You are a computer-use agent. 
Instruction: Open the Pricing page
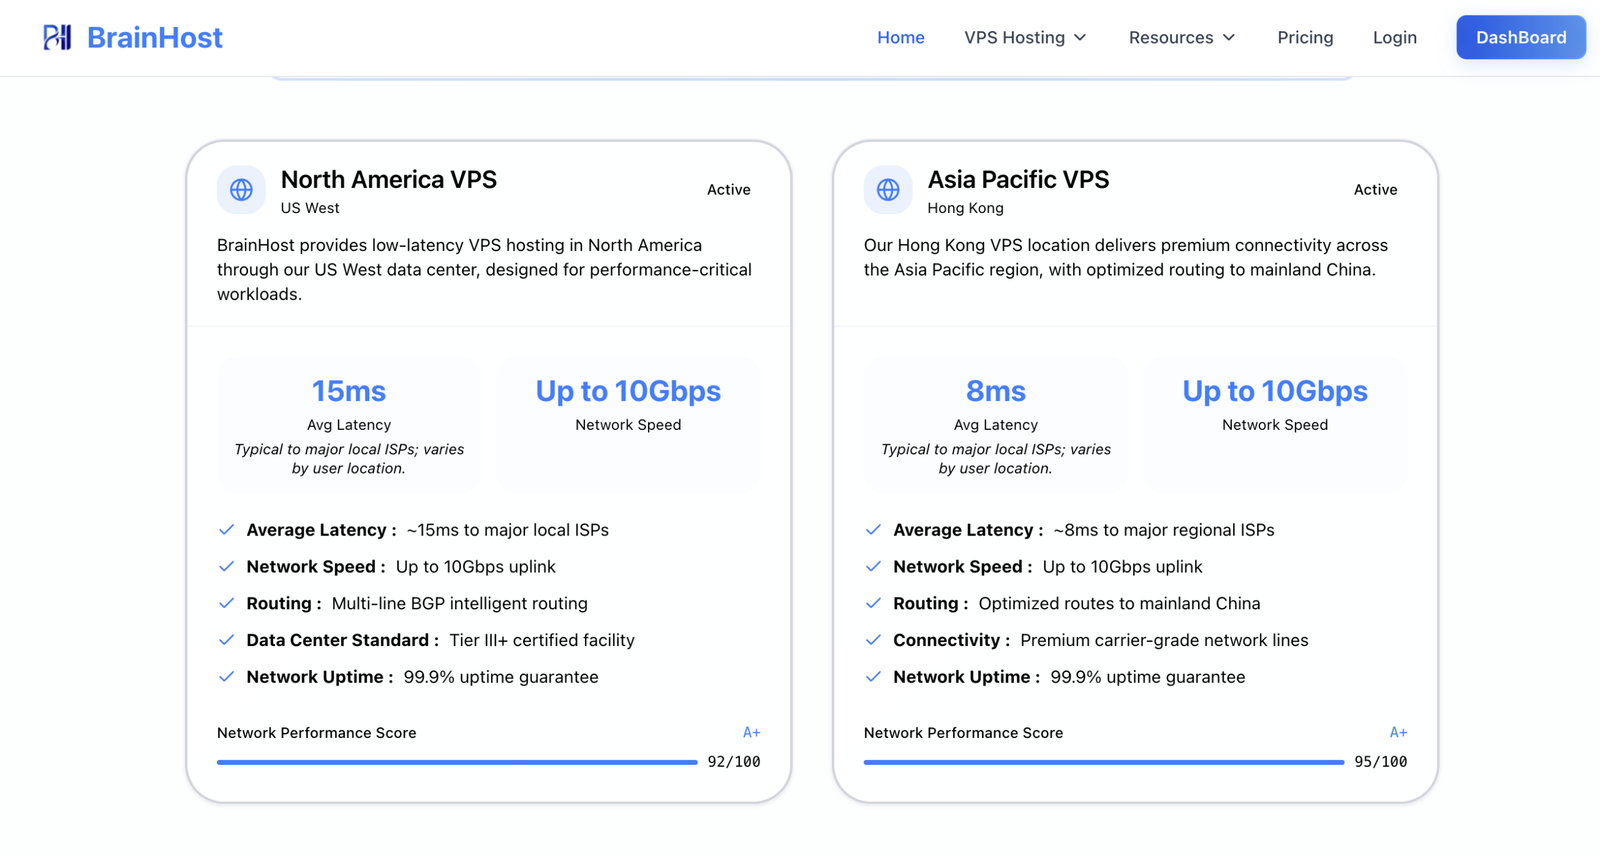[x=1305, y=37]
